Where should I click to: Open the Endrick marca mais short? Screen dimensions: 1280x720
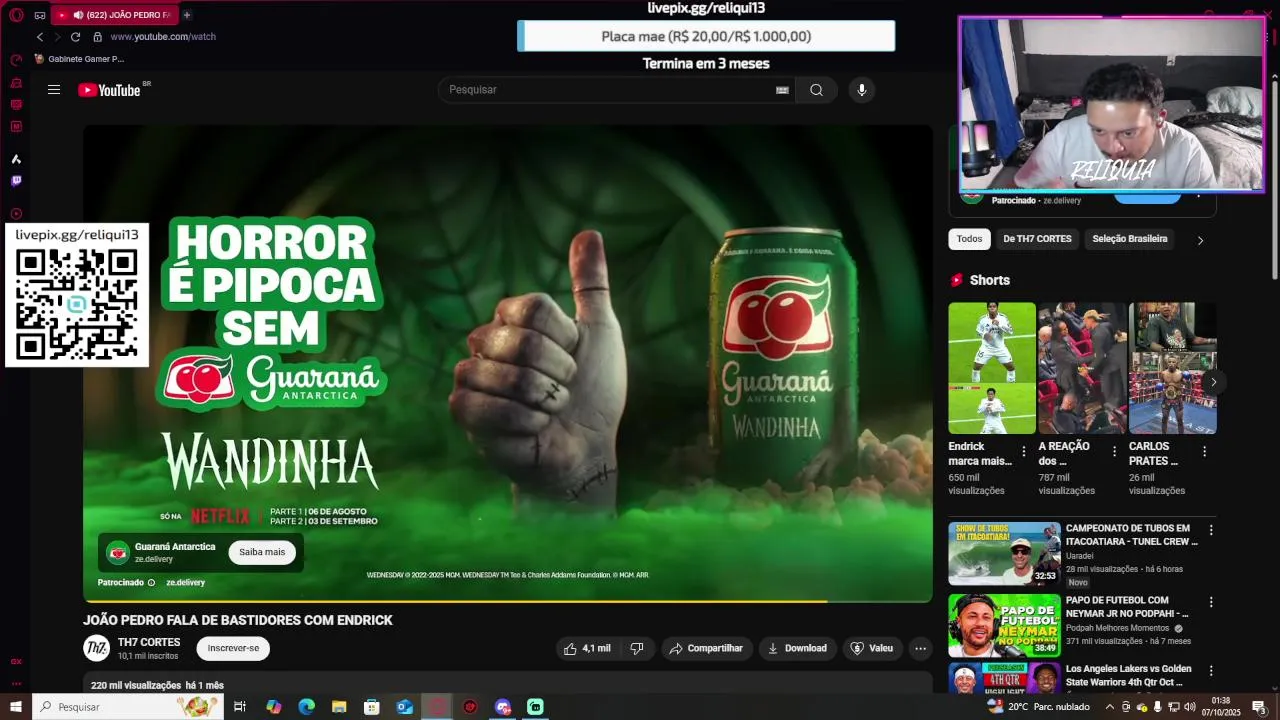(992, 368)
